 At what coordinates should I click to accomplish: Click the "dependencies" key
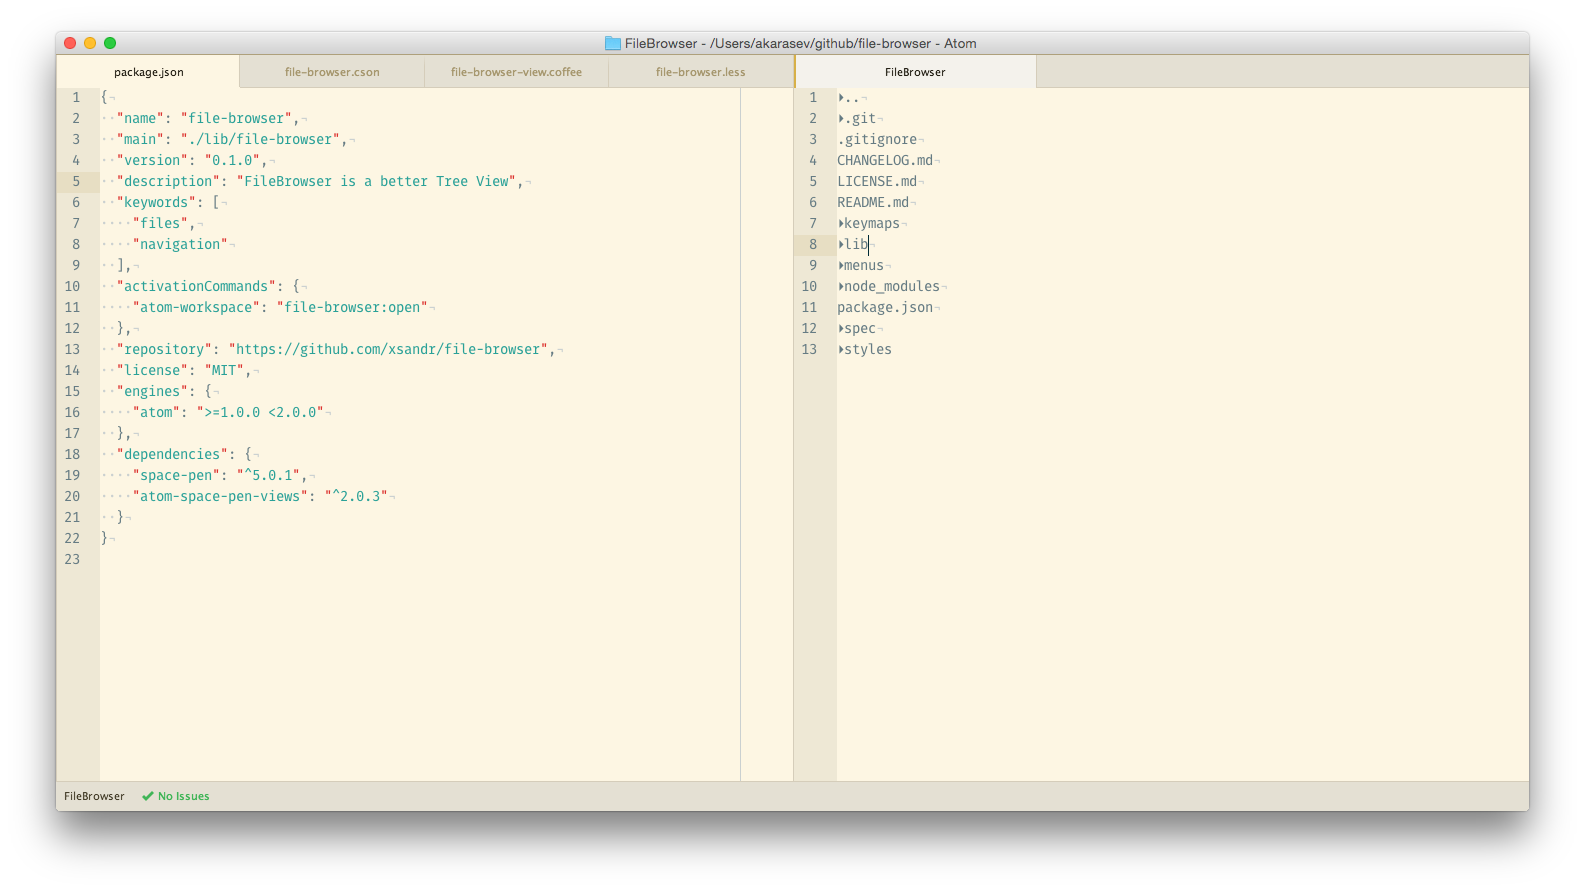pyautogui.click(x=172, y=454)
